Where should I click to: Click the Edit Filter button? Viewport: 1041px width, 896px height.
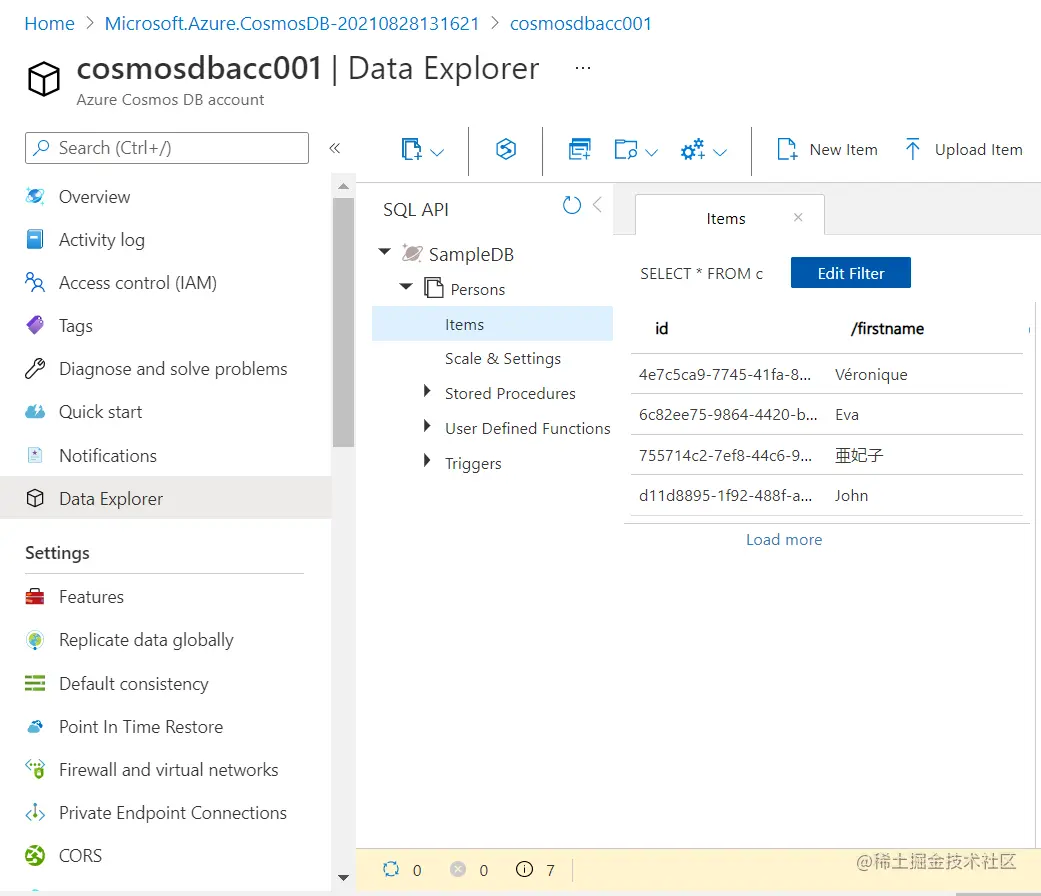[850, 273]
